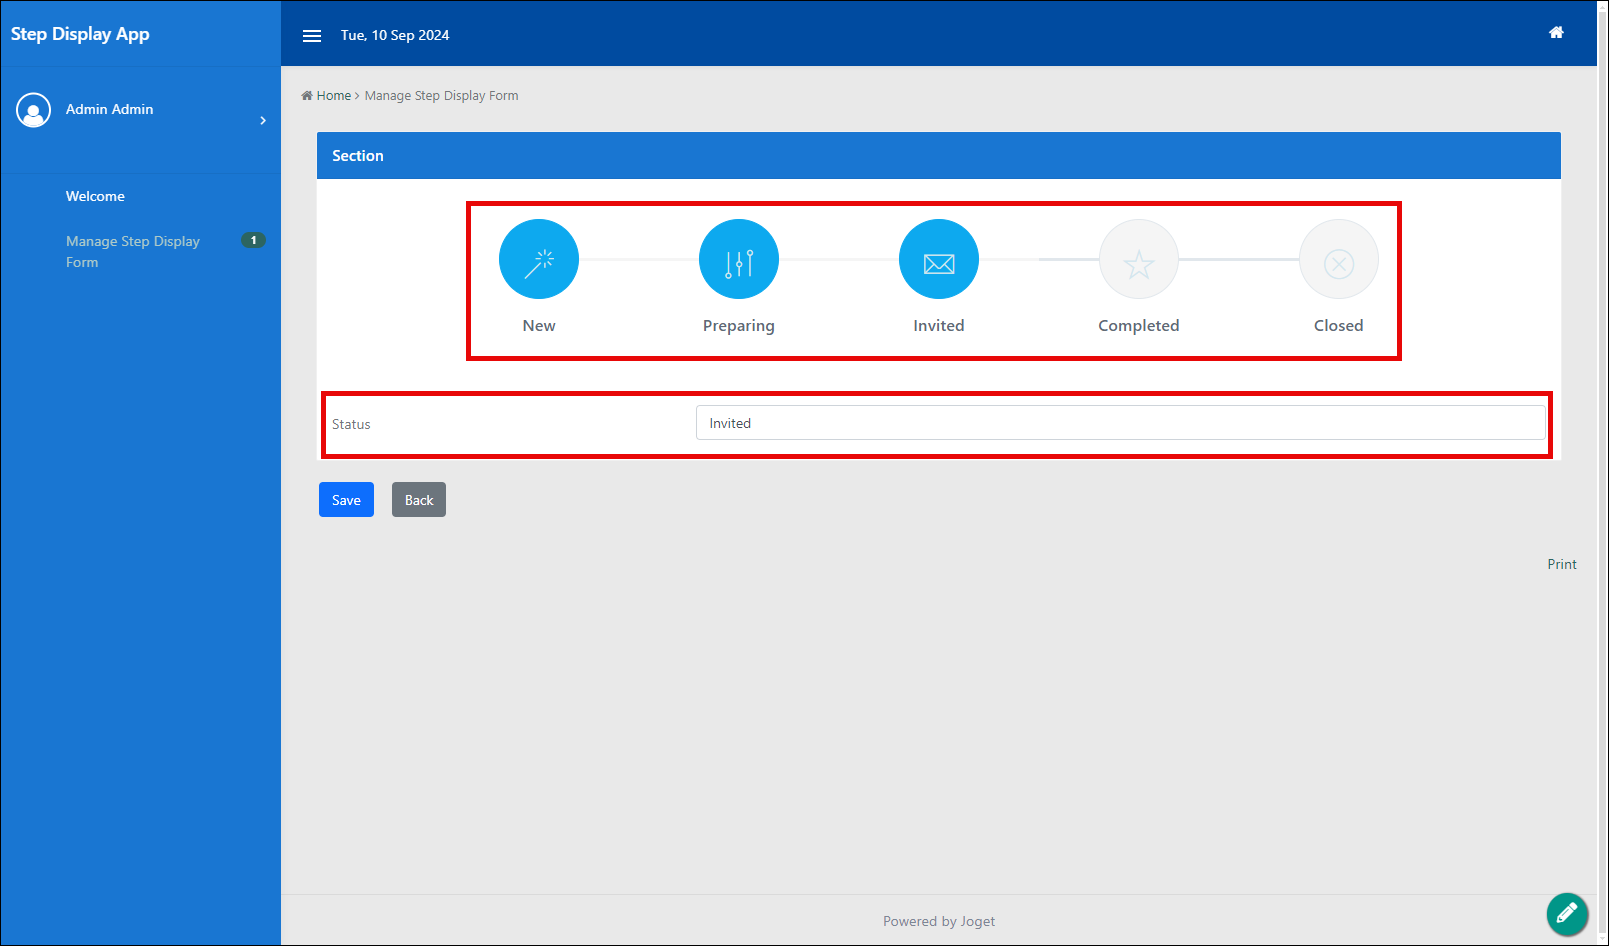Click the Preparing step sliders icon
The height and width of the screenshot is (946, 1609).
[x=739, y=259]
